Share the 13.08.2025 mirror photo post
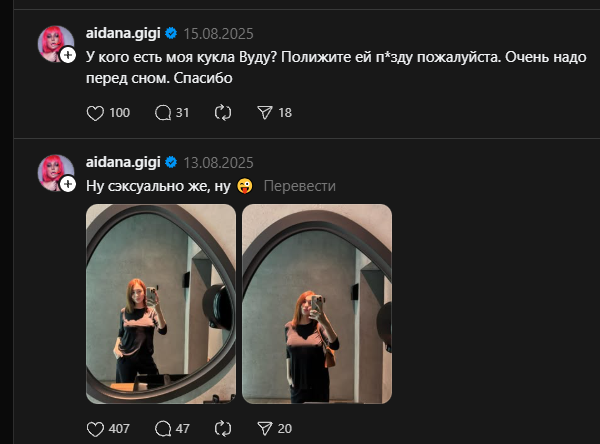 [266, 429]
